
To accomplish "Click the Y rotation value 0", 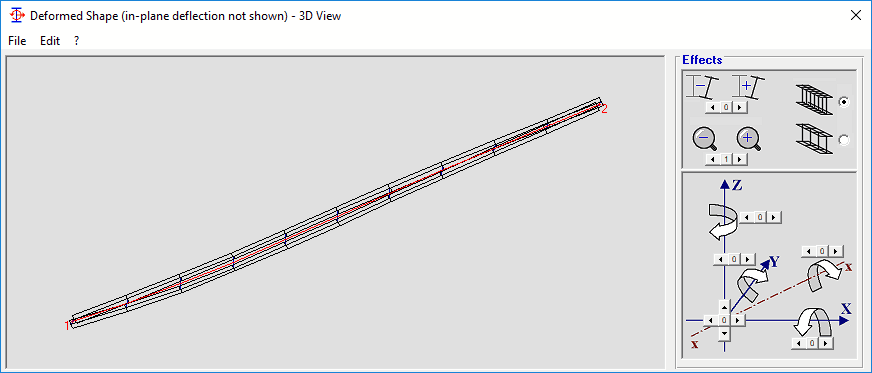I will click(x=735, y=259).
